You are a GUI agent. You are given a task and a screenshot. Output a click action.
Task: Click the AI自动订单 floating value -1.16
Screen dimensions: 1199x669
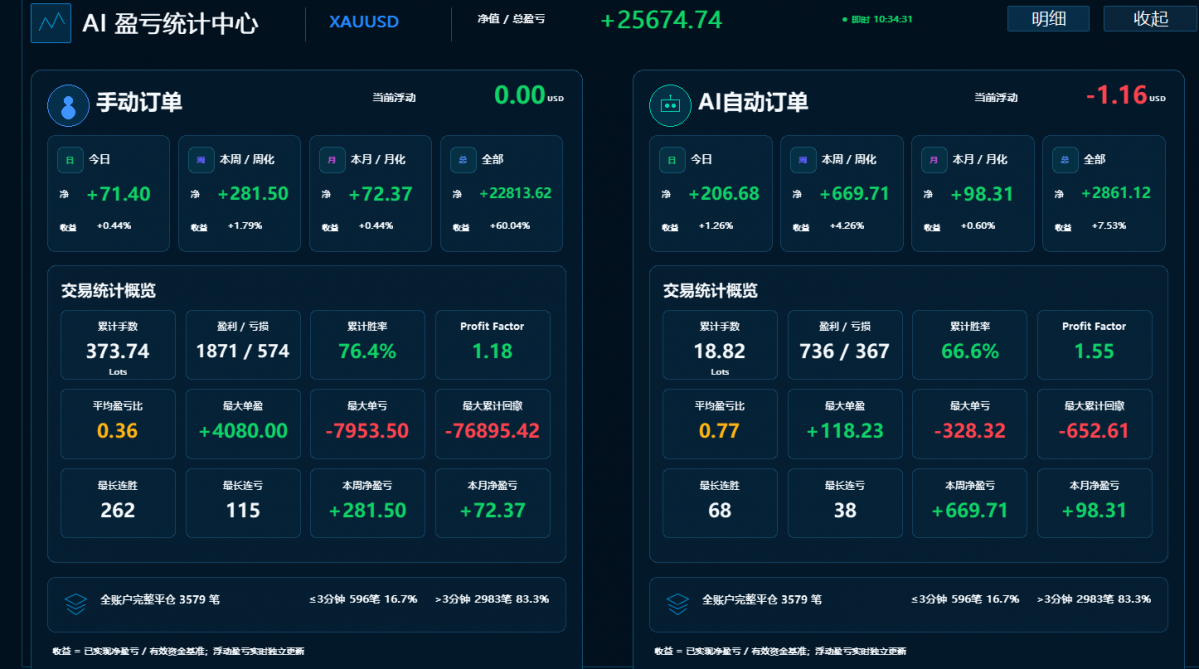(1116, 96)
